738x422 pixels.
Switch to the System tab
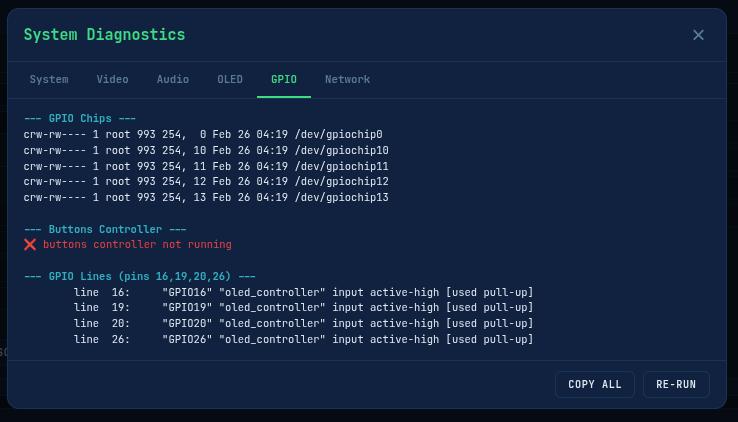click(x=49, y=79)
